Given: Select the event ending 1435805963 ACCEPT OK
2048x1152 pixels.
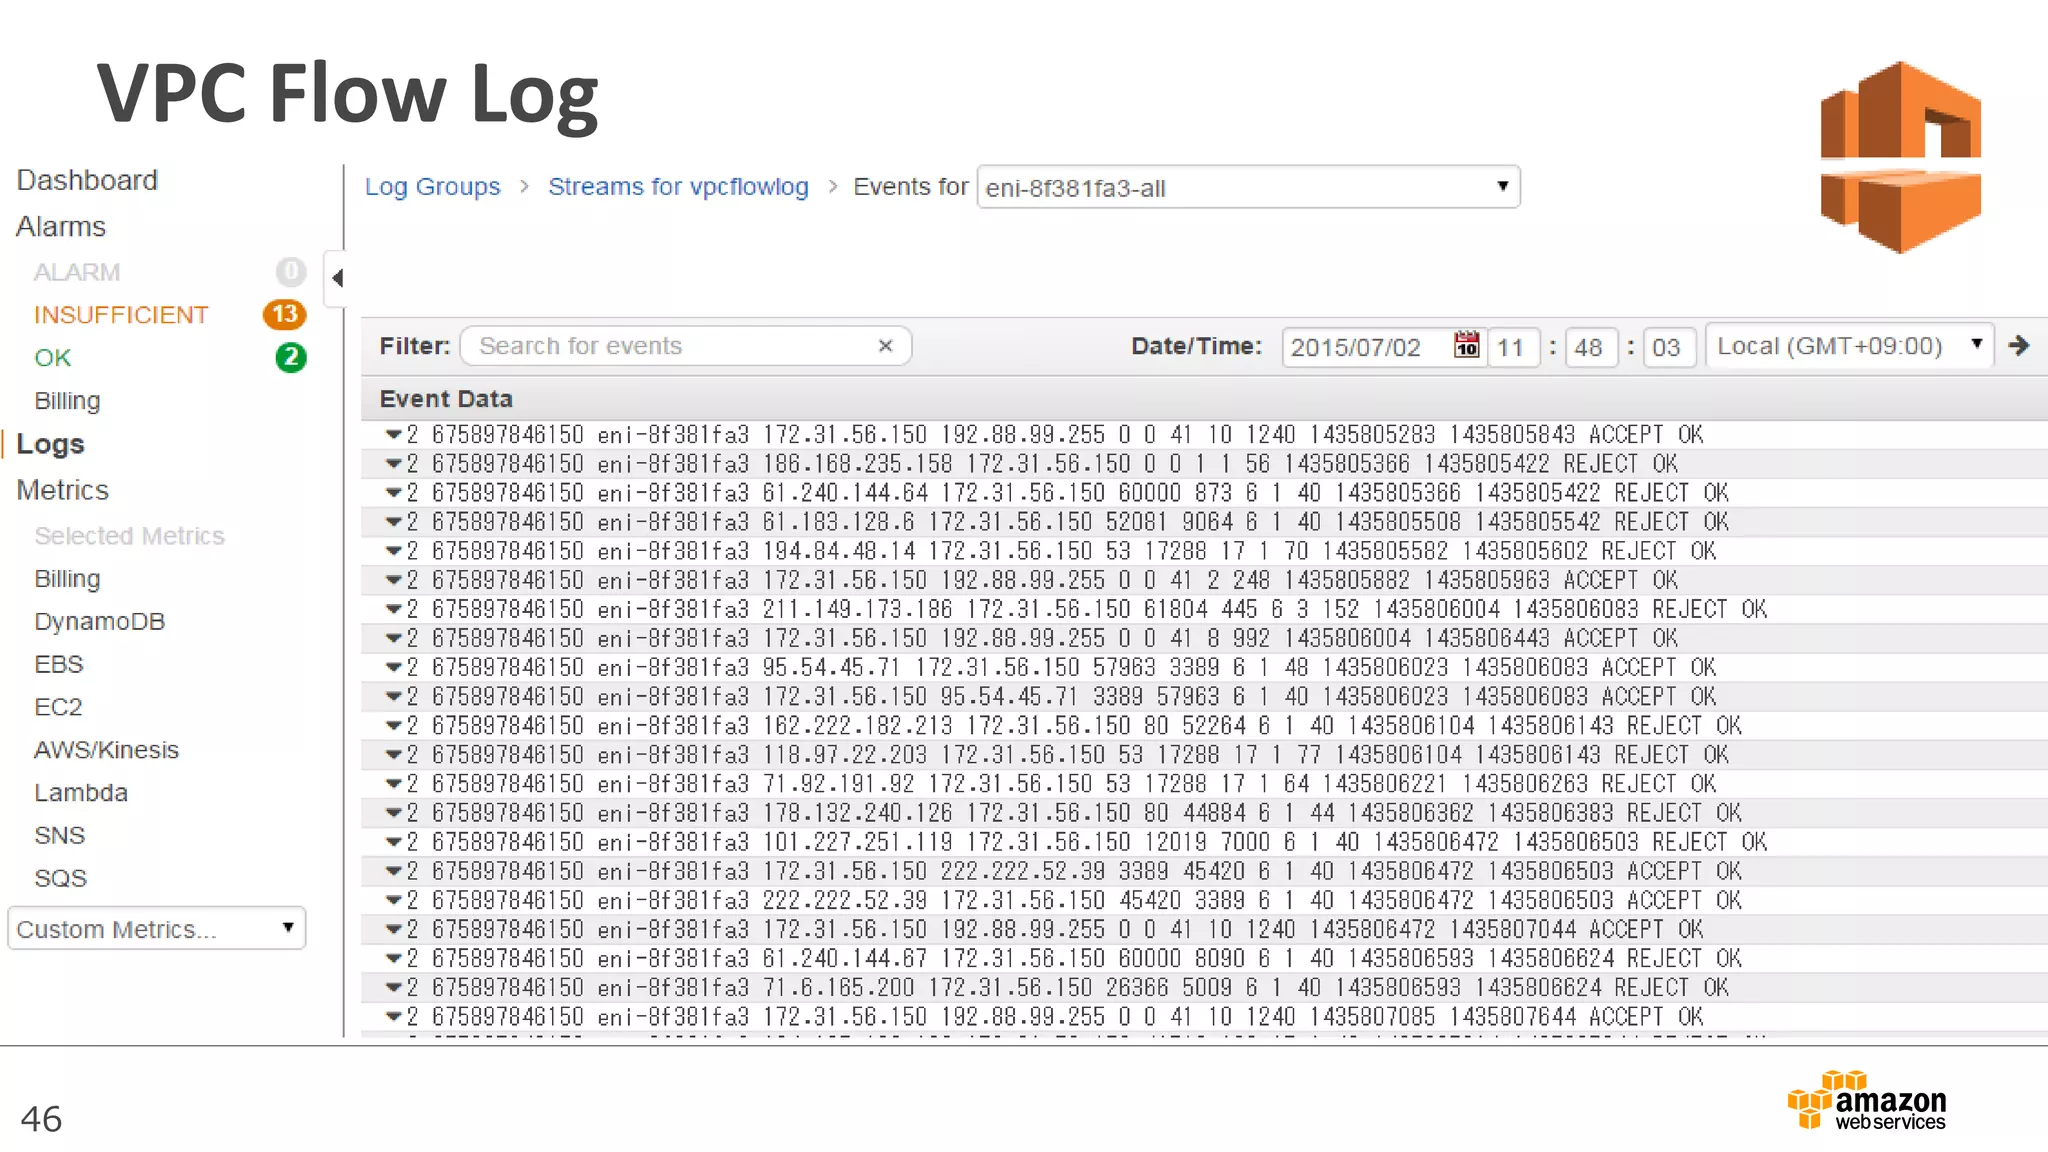Looking at the screenshot, I should [1204, 580].
